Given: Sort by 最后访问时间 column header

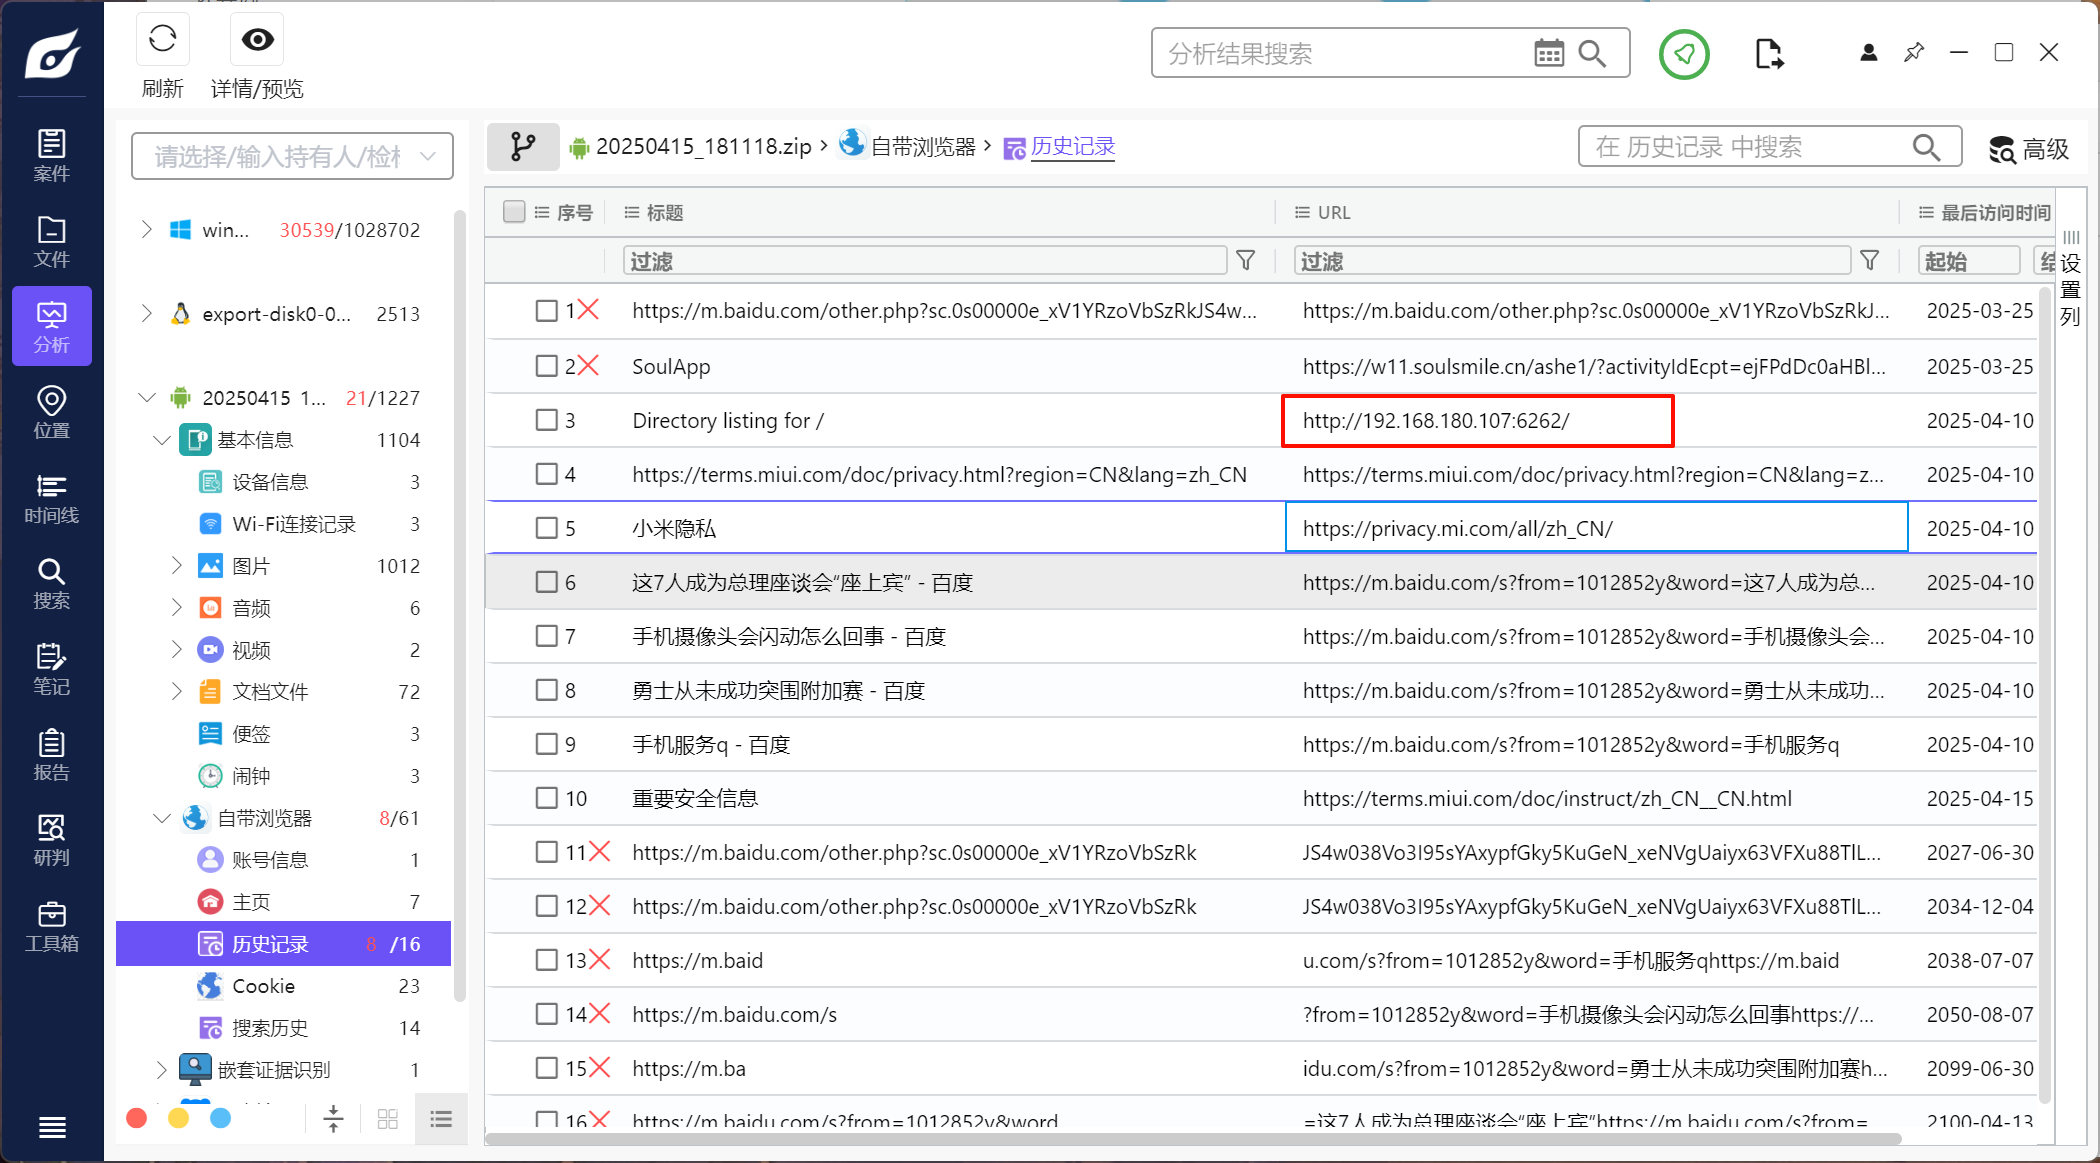Looking at the screenshot, I should tap(1995, 212).
